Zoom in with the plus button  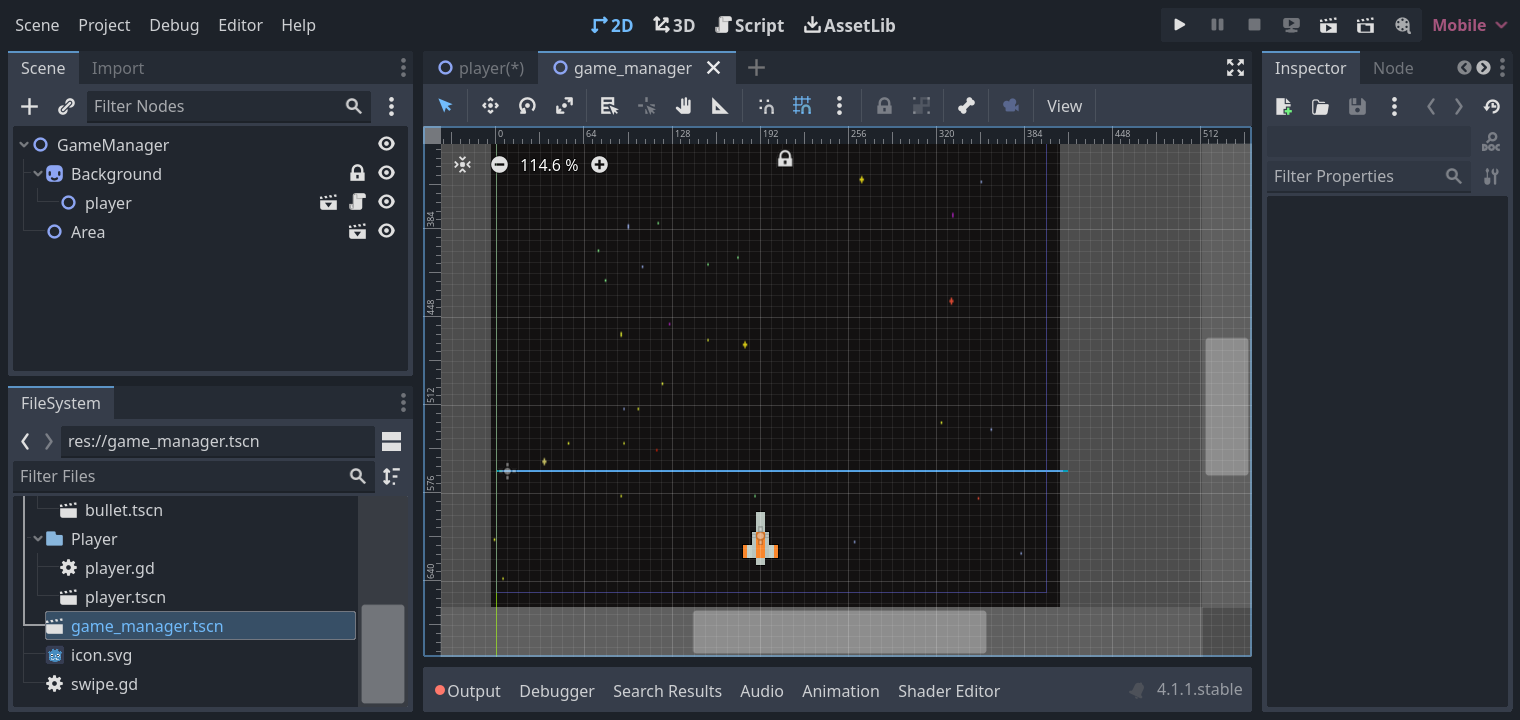[599, 165]
